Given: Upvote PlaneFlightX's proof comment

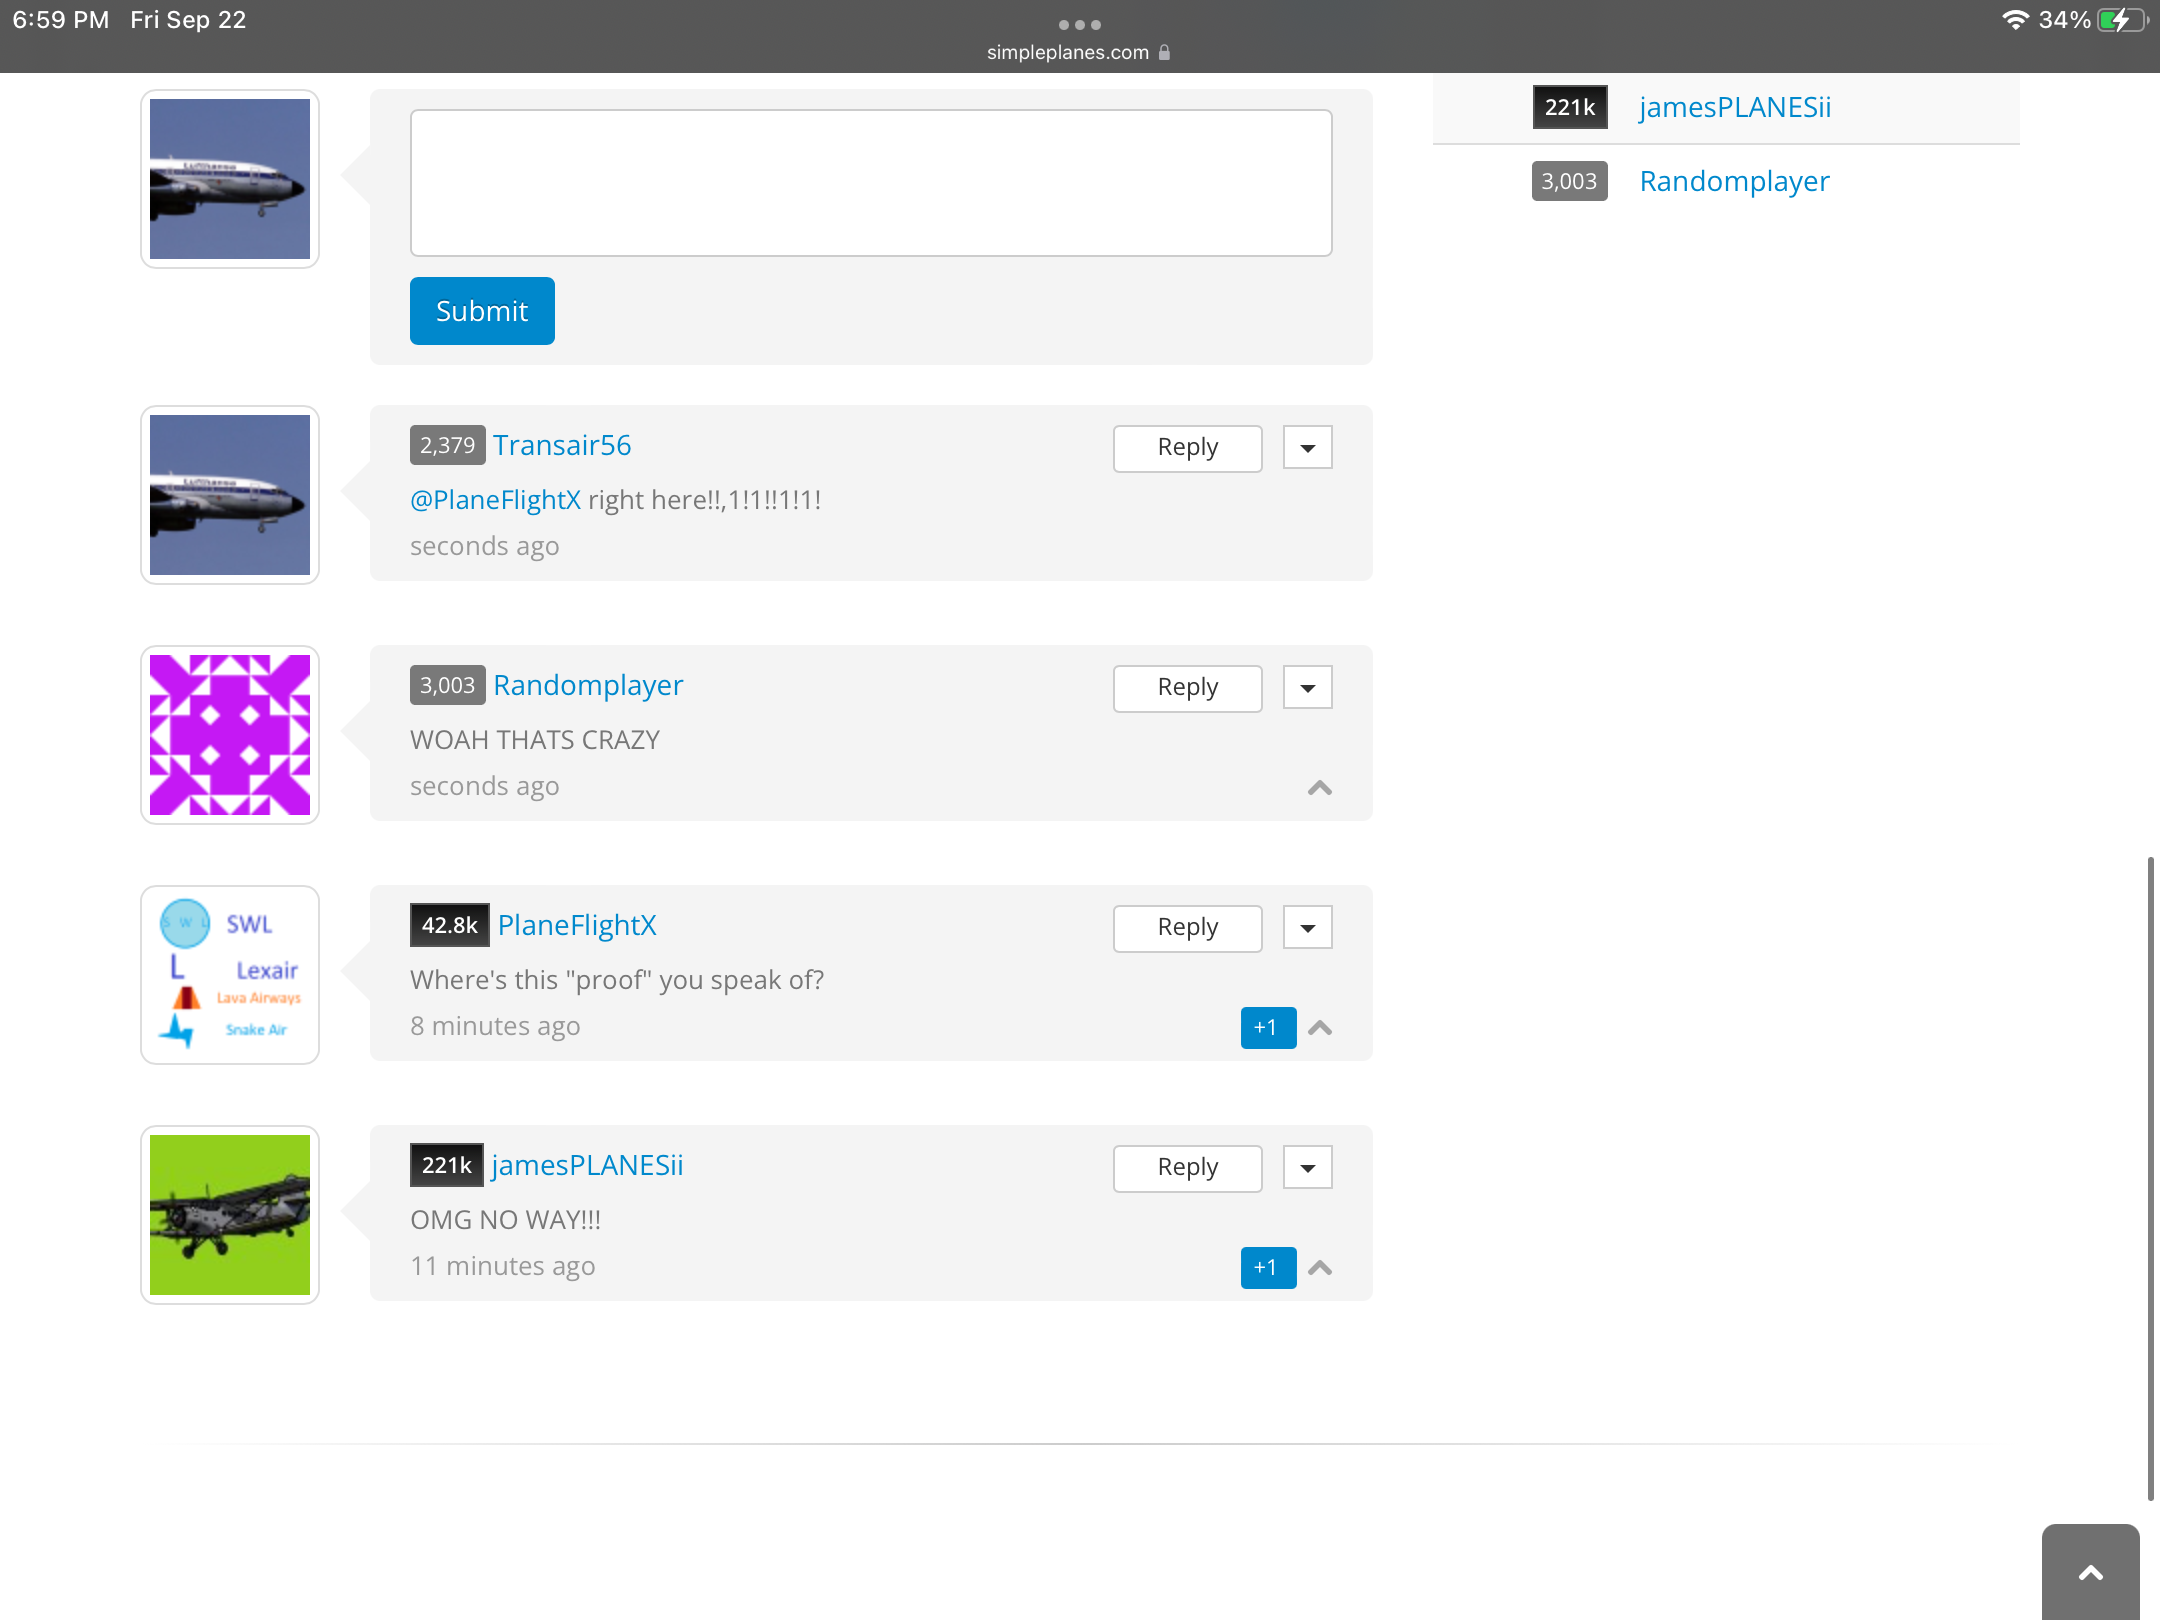Looking at the screenshot, I should tap(1320, 1028).
